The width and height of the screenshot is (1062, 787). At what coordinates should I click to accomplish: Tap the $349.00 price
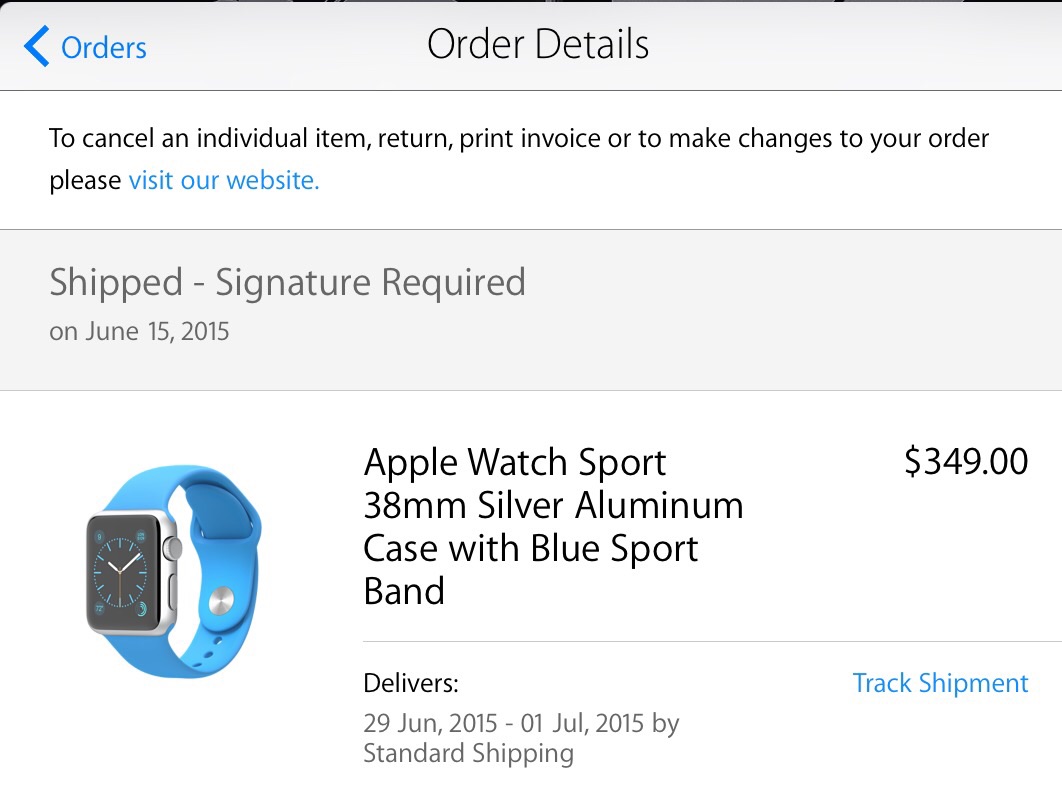[x=965, y=462]
